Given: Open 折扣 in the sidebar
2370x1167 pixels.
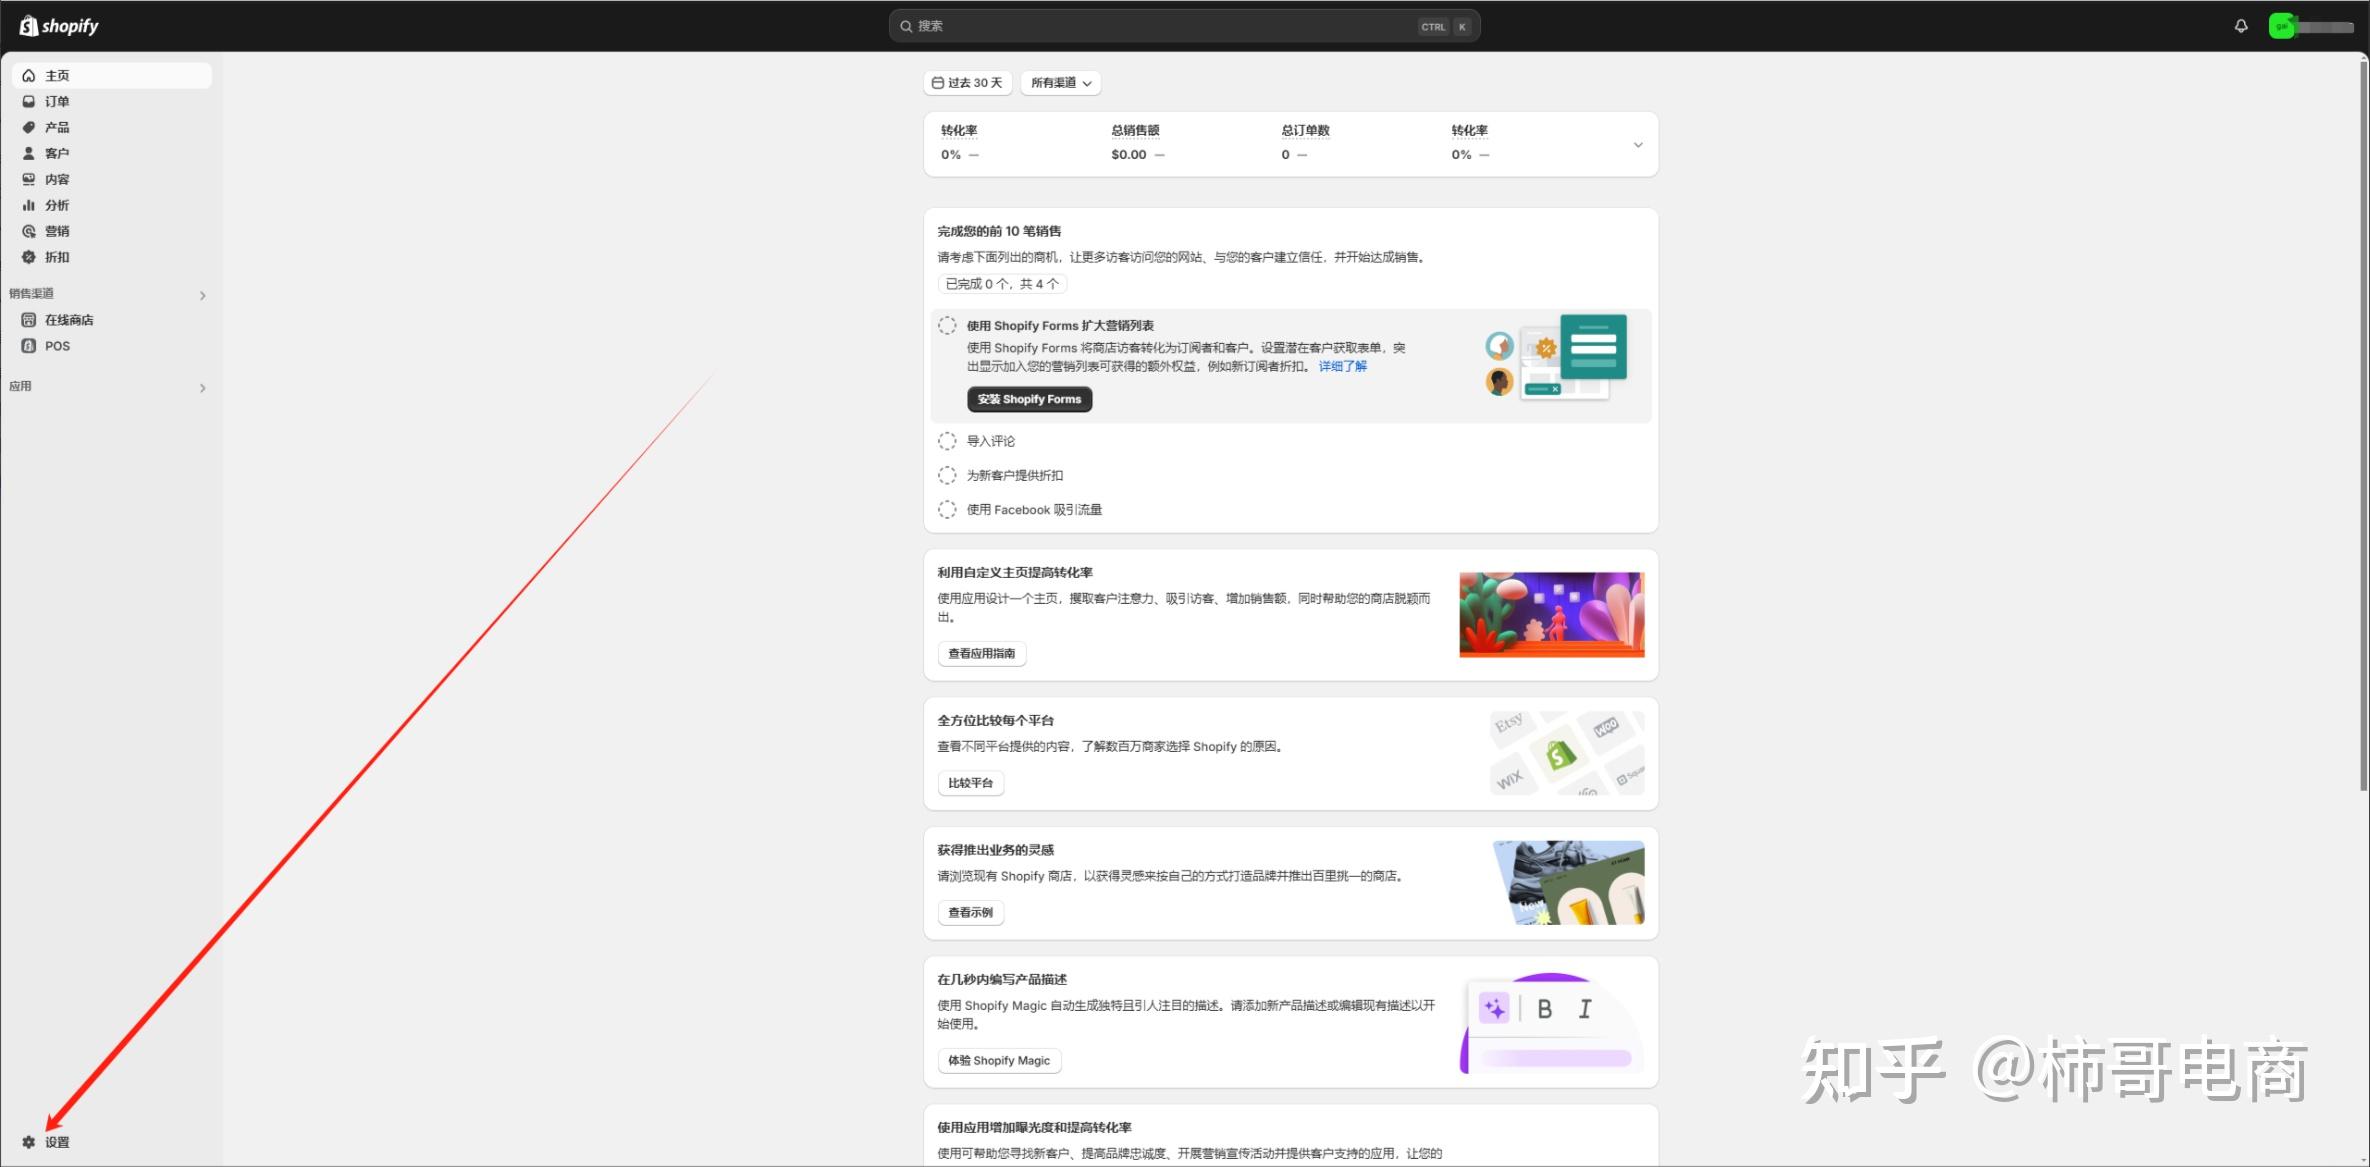Looking at the screenshot, I should pos(112,258).
